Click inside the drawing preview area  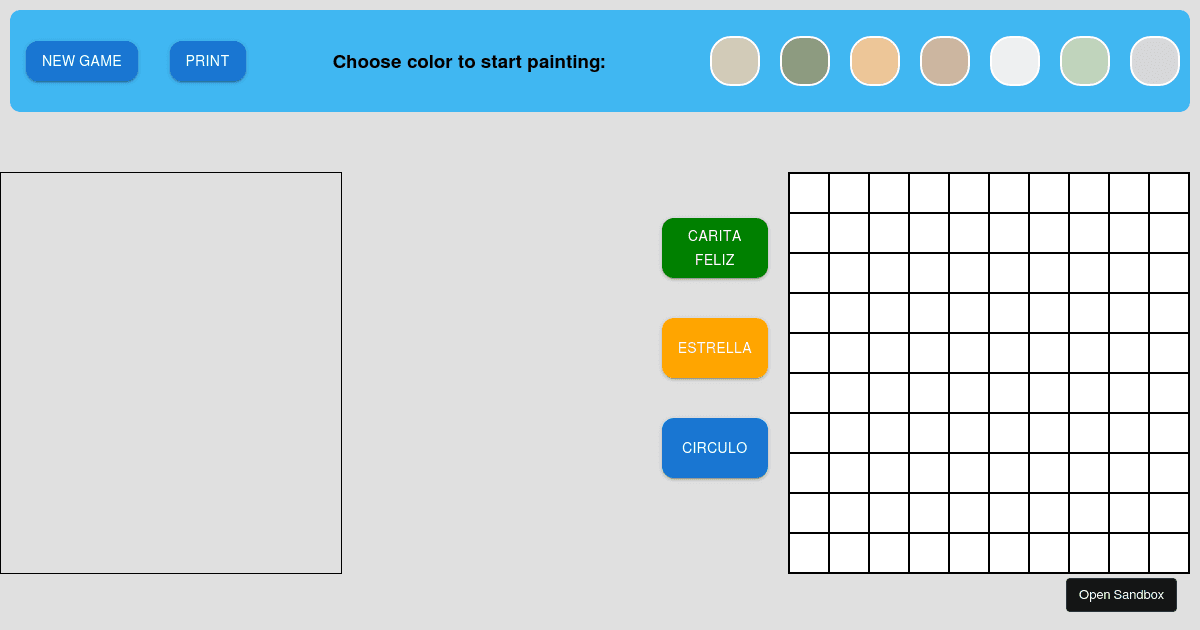170,372
